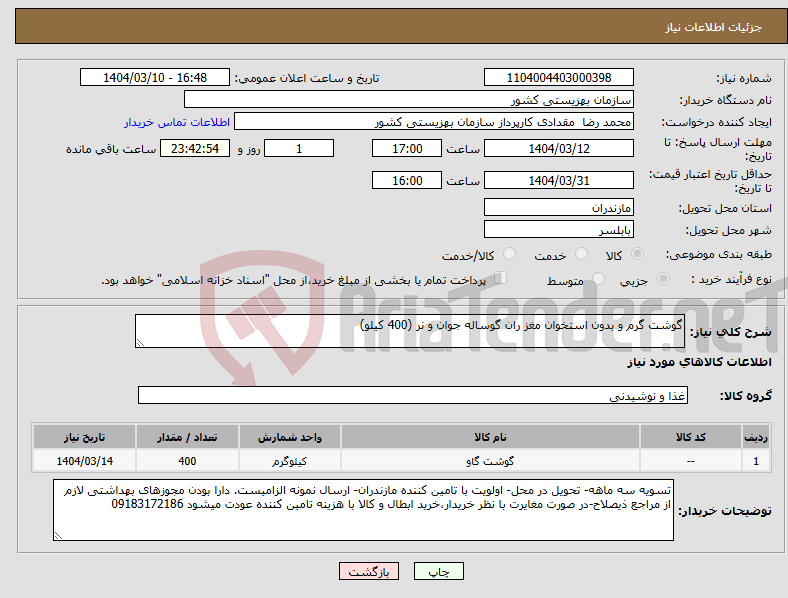Click the buyer organization name field
The image size is (788, 598).
[409, 99]
